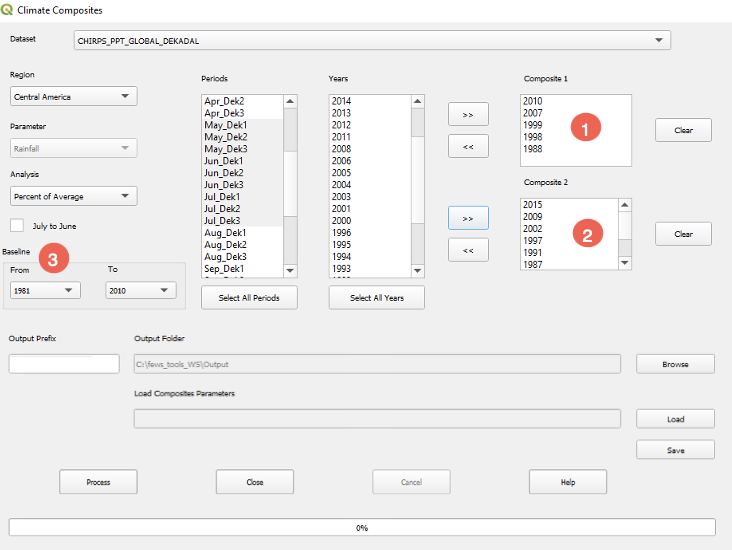The height and width of the screenshot is (550, 732).
Task: Open the Analysis dropdown
Action: [73, 196]
